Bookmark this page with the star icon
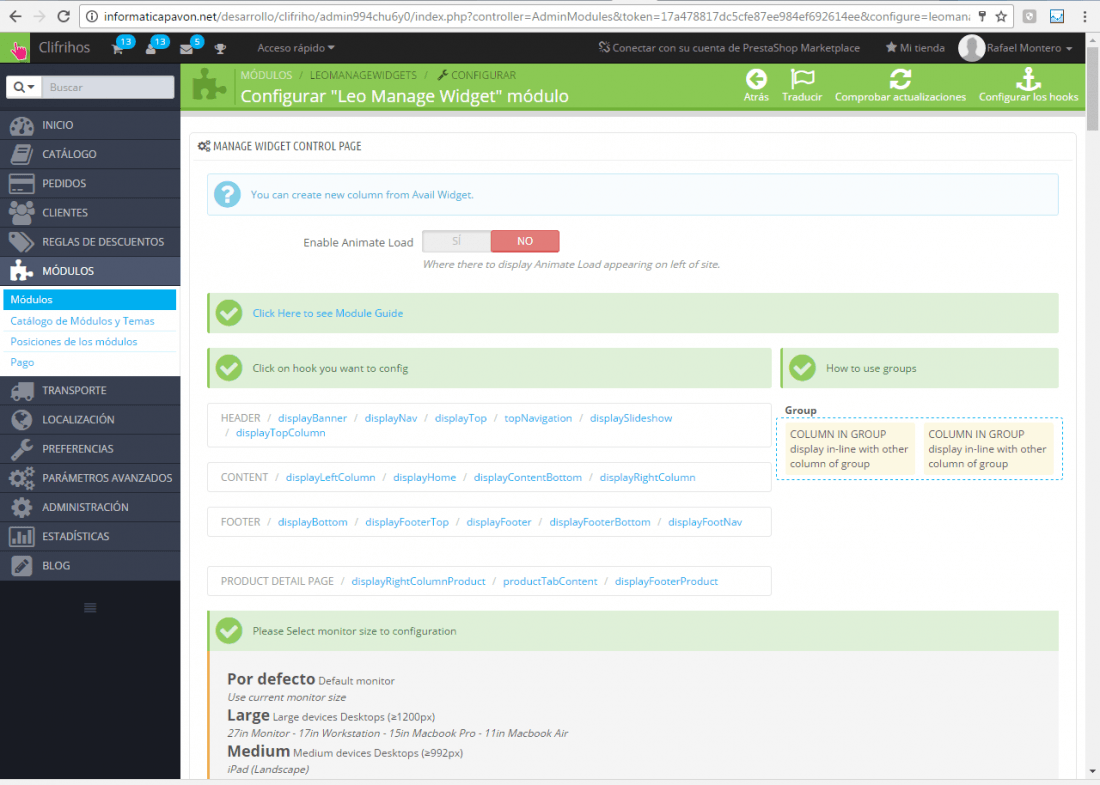Image resolution: width=1100 pixels, height=785 pixels. tap(1001, 16)
